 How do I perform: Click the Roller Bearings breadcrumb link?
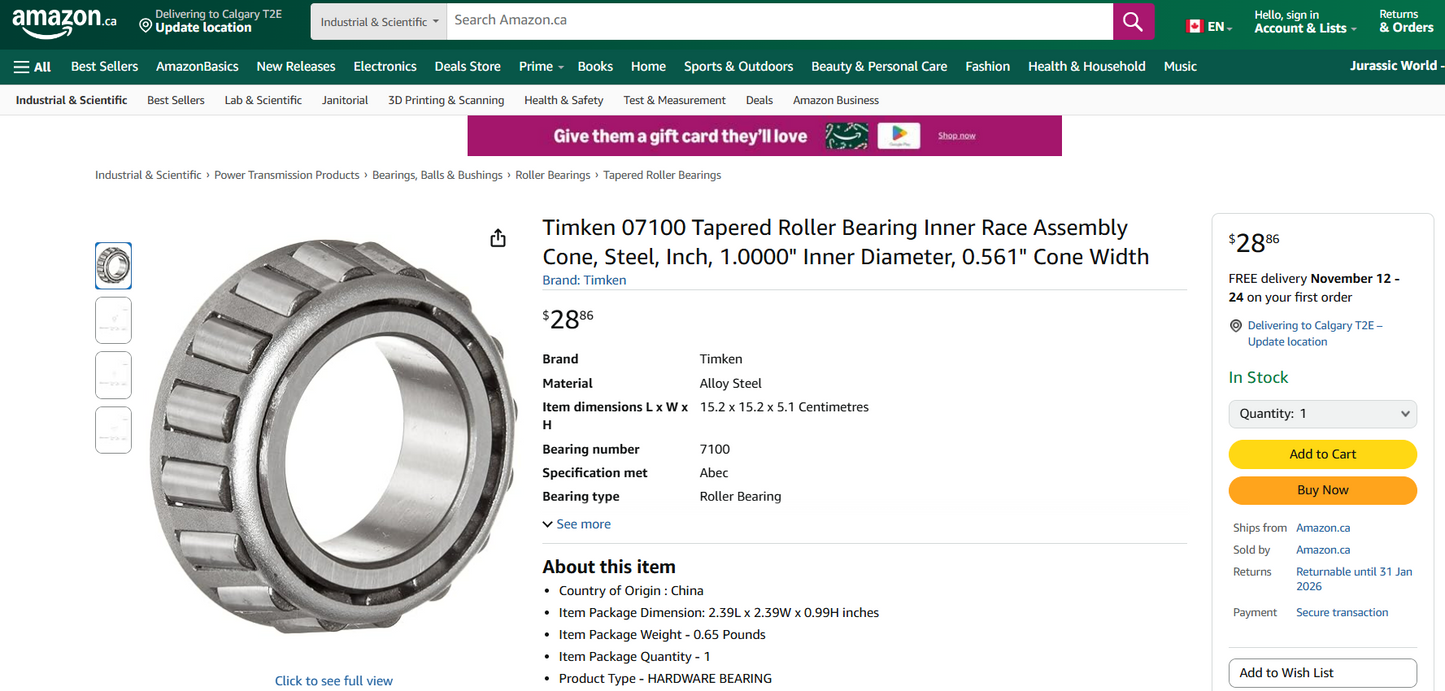click(553, 174)
